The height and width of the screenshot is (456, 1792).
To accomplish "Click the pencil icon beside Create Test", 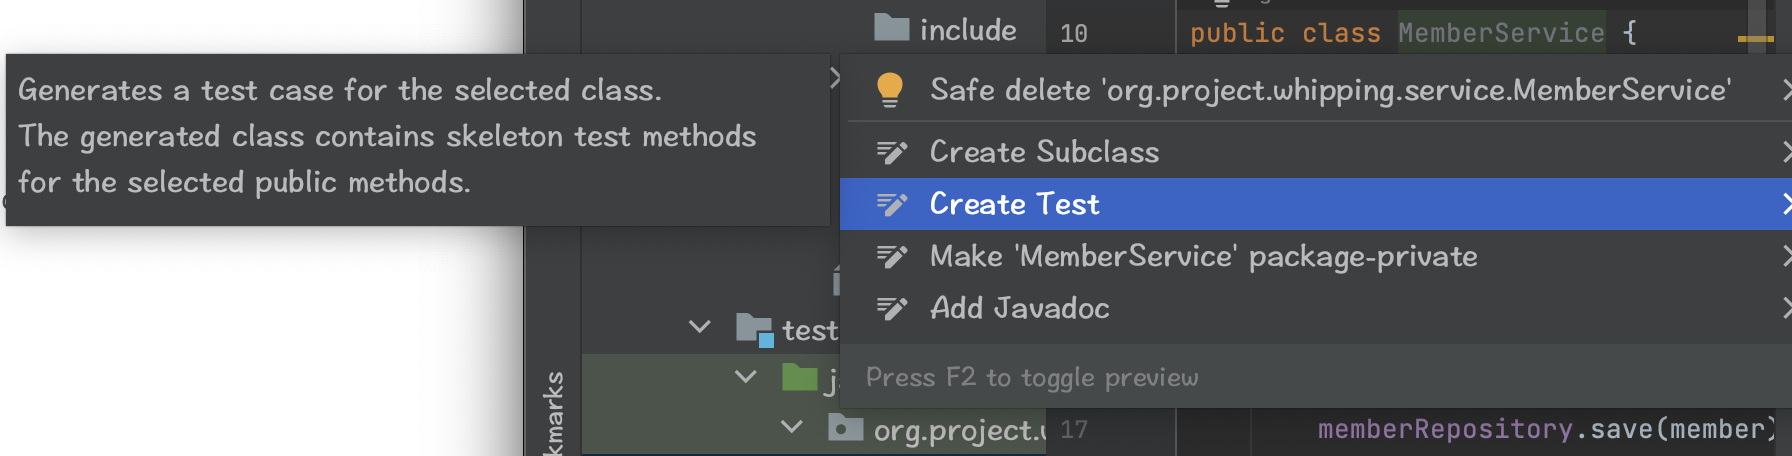I will pyautogui.click(x=891, y=204).
